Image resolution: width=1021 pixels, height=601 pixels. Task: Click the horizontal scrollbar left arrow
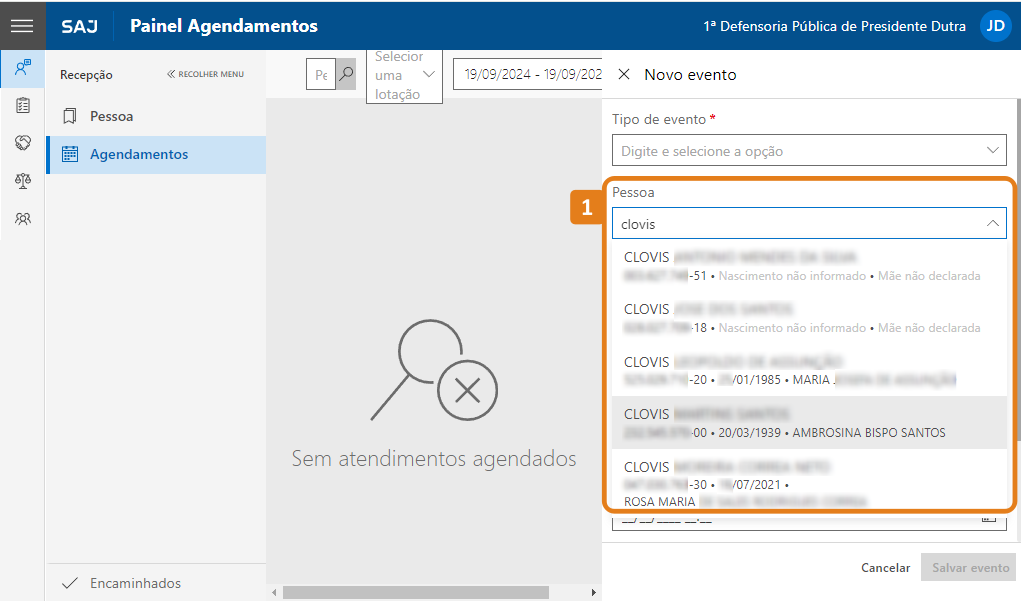coord(274,592)
